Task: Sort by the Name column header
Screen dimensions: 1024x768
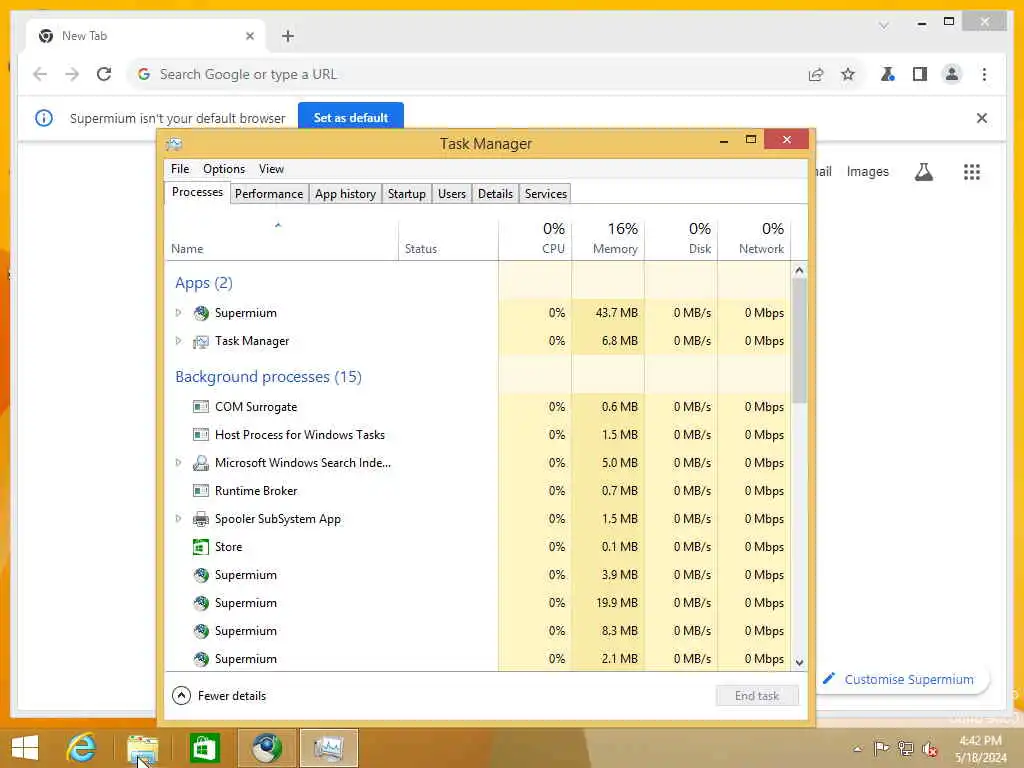Action: pos(281,240)
